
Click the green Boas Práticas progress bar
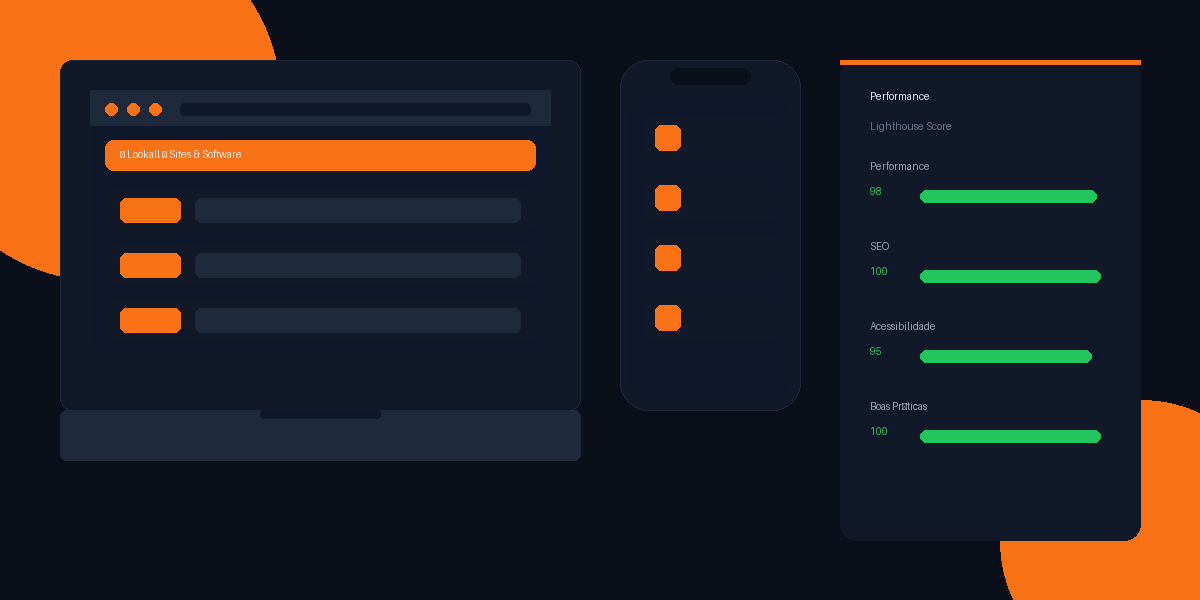pos(1010,436)
